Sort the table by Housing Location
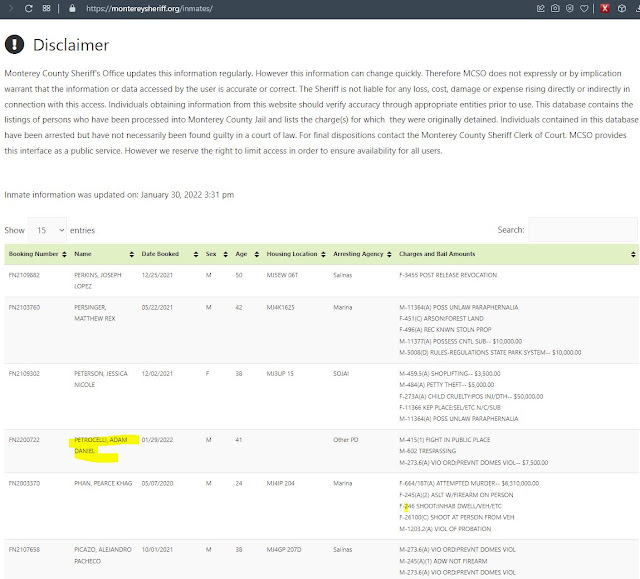This screenshot has height=579, width=640. pyautogui.click(x=296, y=254)
